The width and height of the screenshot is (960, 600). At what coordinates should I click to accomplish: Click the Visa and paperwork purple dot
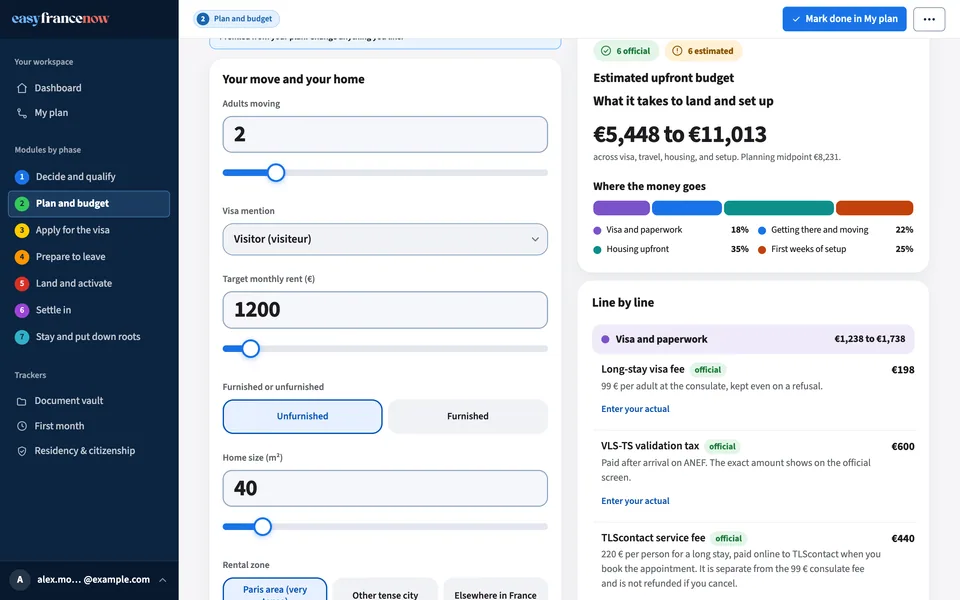tap(605, 339)
